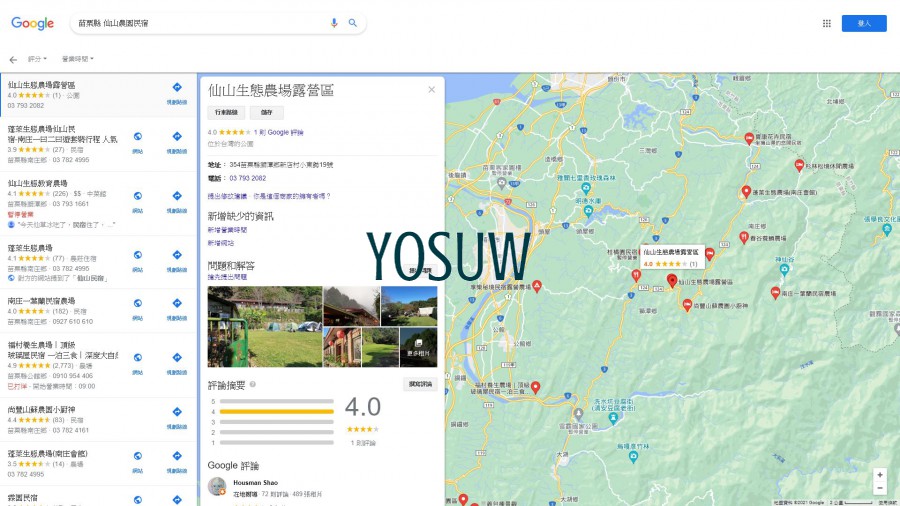900x506 pixels.
Task: Click the suggest an edit link
Action: [x=227, y=196]
